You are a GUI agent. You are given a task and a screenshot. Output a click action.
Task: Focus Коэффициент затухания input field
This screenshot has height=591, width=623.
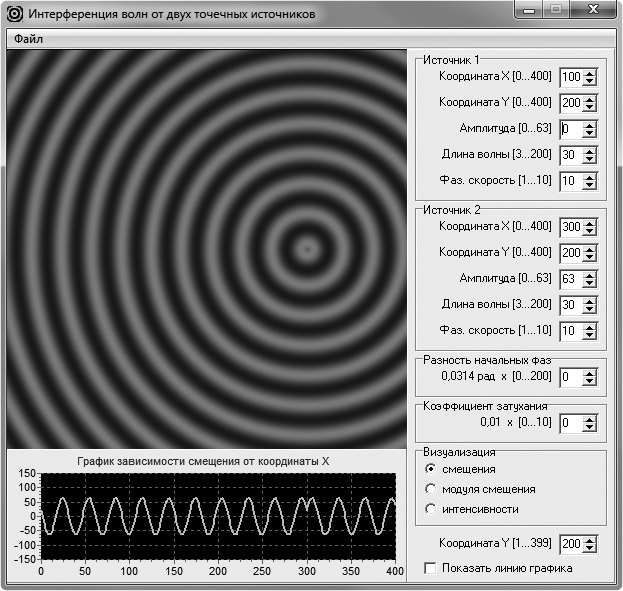click(571, 423)
